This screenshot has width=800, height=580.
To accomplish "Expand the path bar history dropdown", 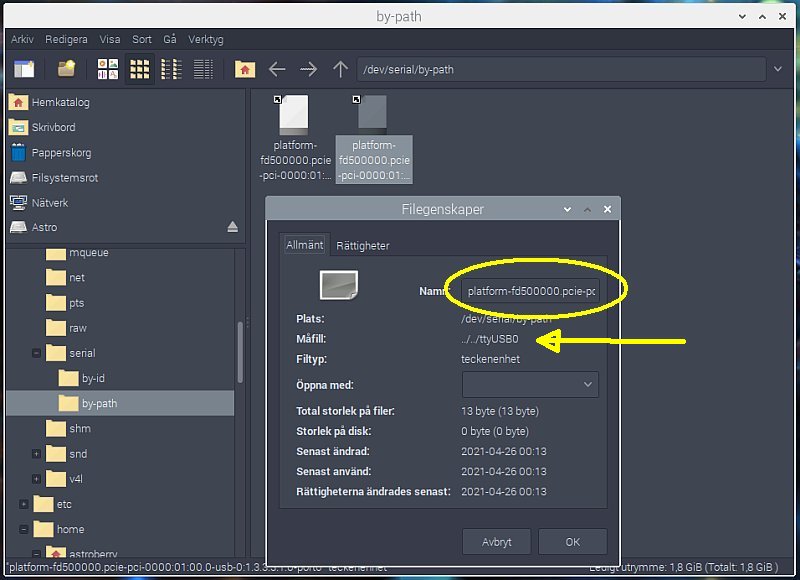I will (778, 69).
